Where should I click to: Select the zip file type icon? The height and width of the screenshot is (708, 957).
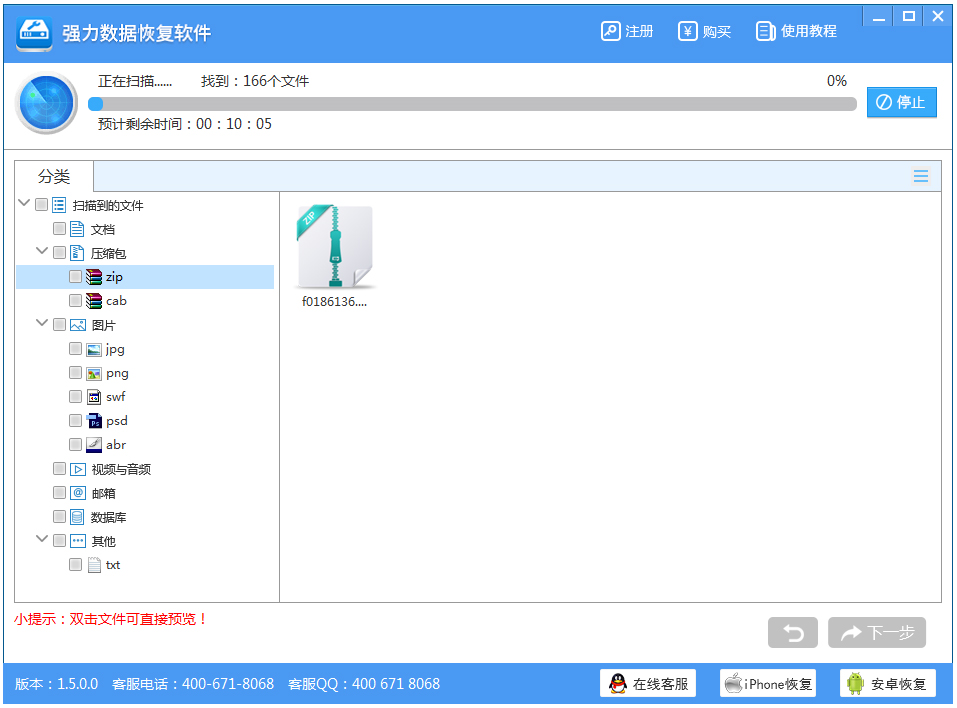95,277
